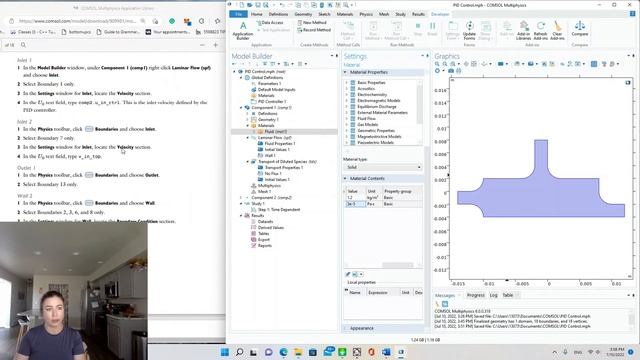
Task: Click the 3e-5 value field in Material Contents
Action: (355, 204)
